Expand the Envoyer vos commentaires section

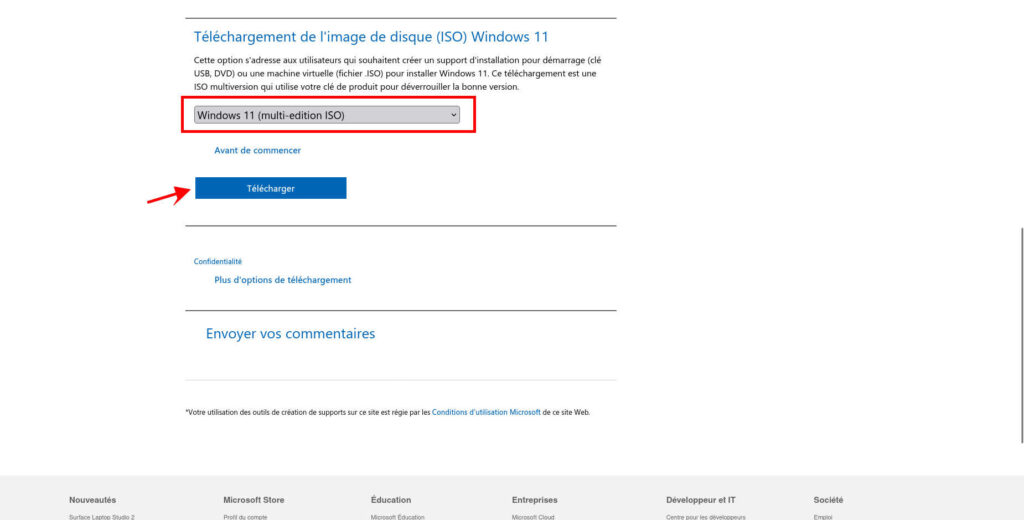tap(291, 334)
